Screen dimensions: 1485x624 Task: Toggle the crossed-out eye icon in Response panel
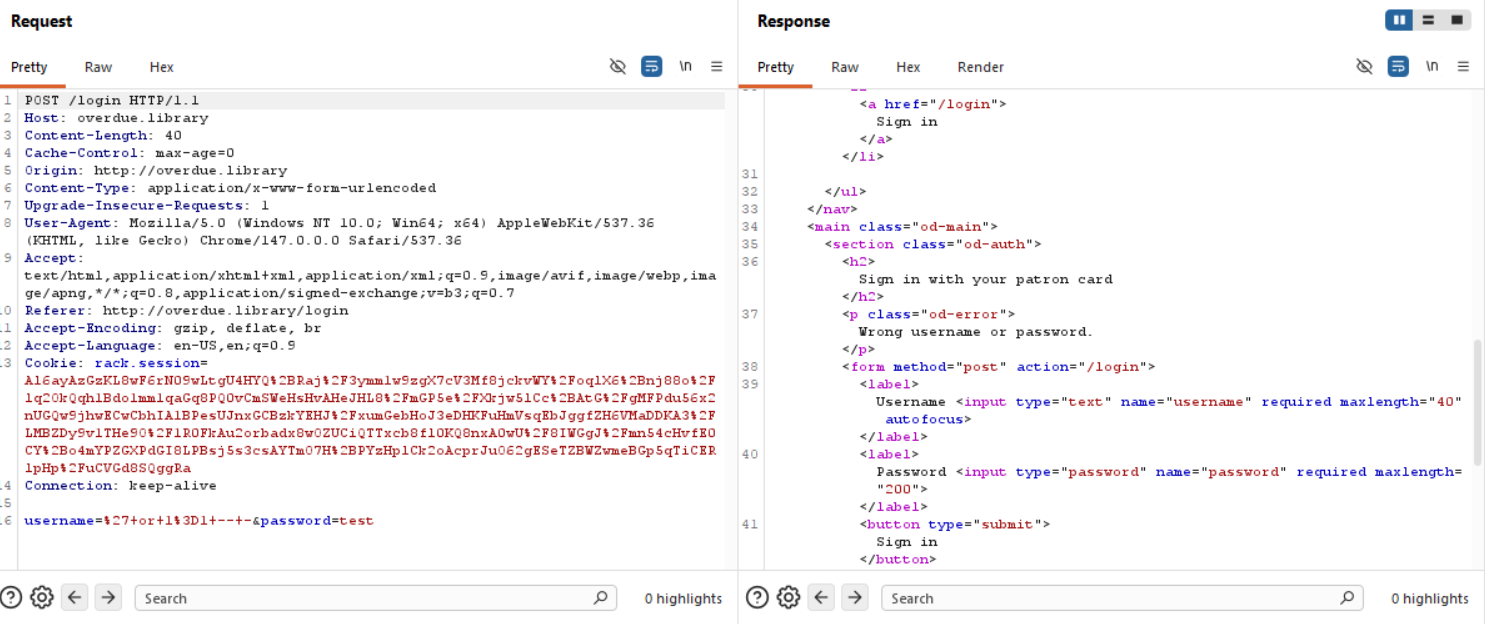[x=1364, y=67]
